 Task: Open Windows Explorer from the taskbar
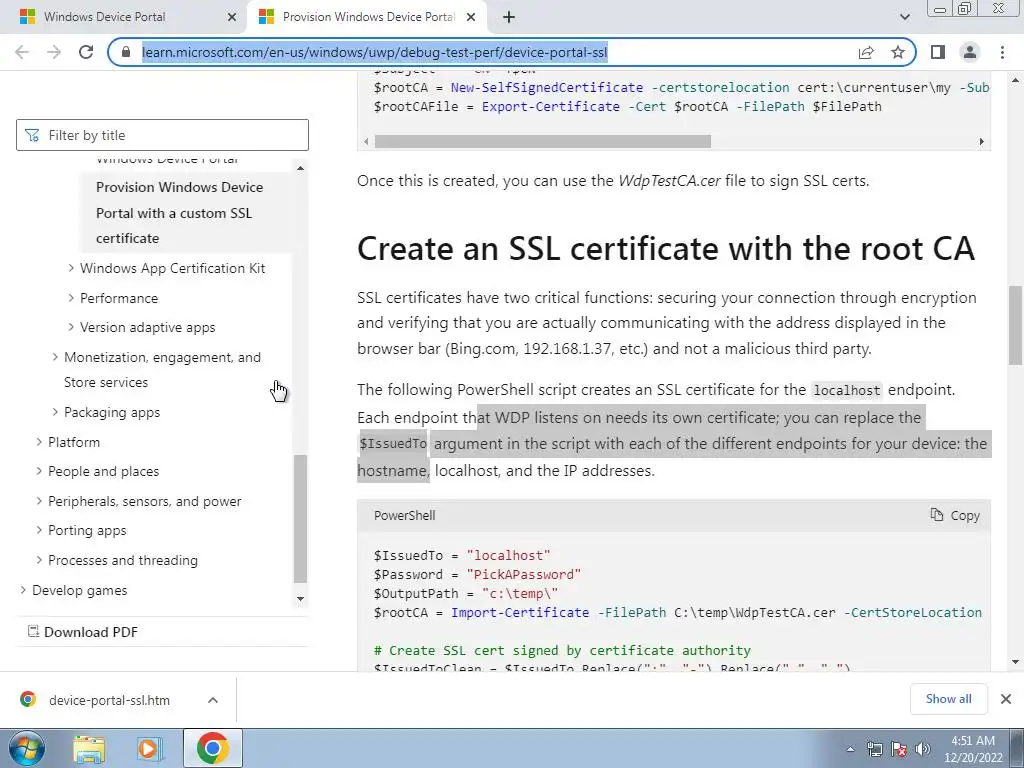click(x=89, y=748)
